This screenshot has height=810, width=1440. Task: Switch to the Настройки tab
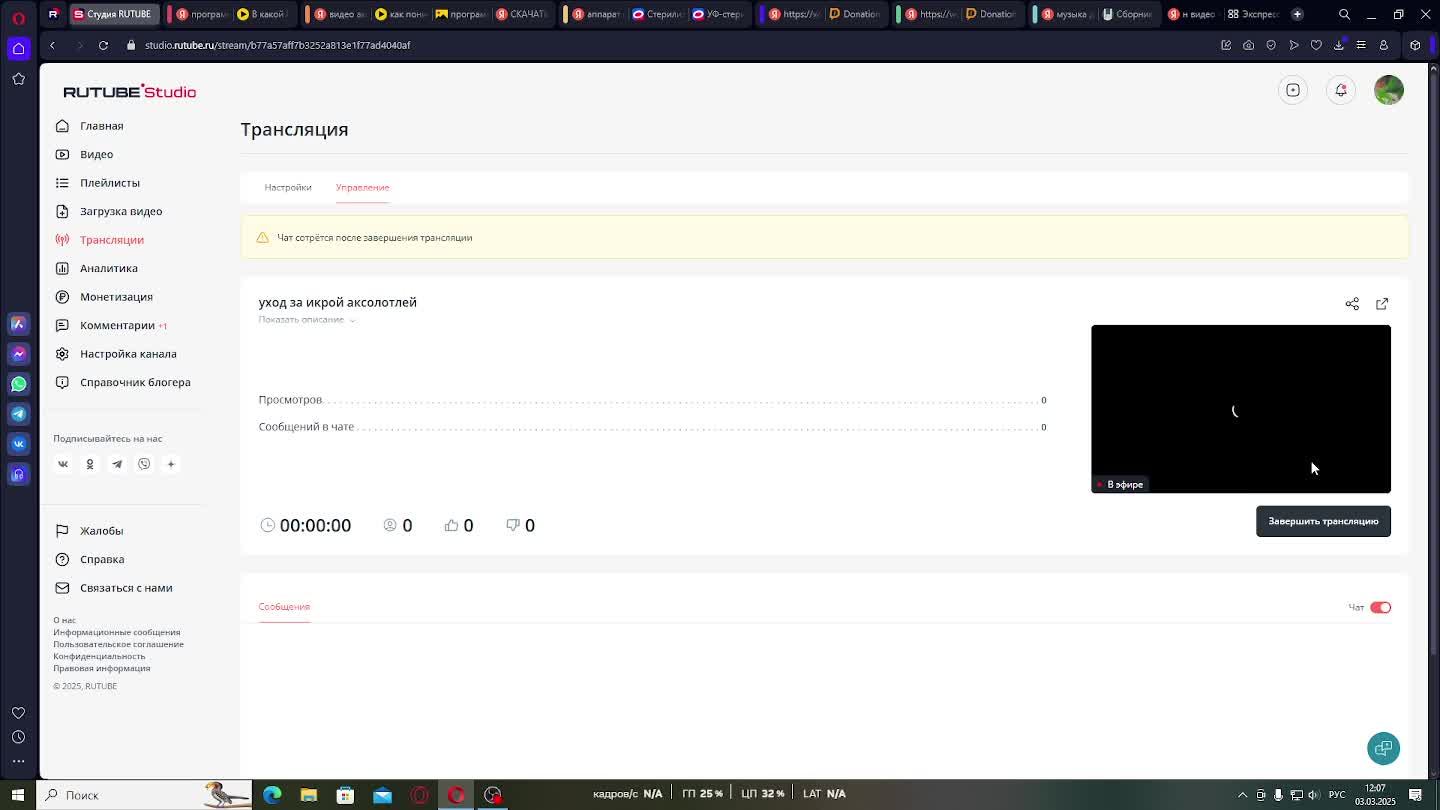[288, 187]
